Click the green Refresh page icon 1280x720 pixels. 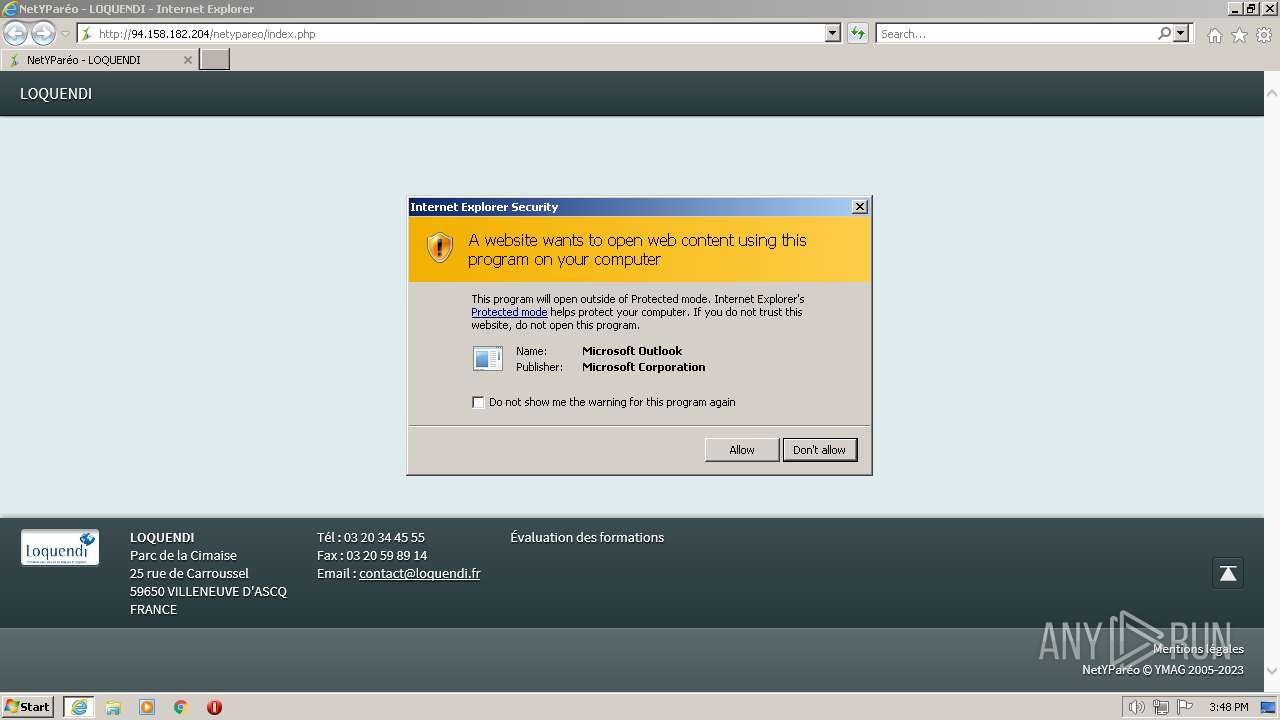click(x=858, y=33)
